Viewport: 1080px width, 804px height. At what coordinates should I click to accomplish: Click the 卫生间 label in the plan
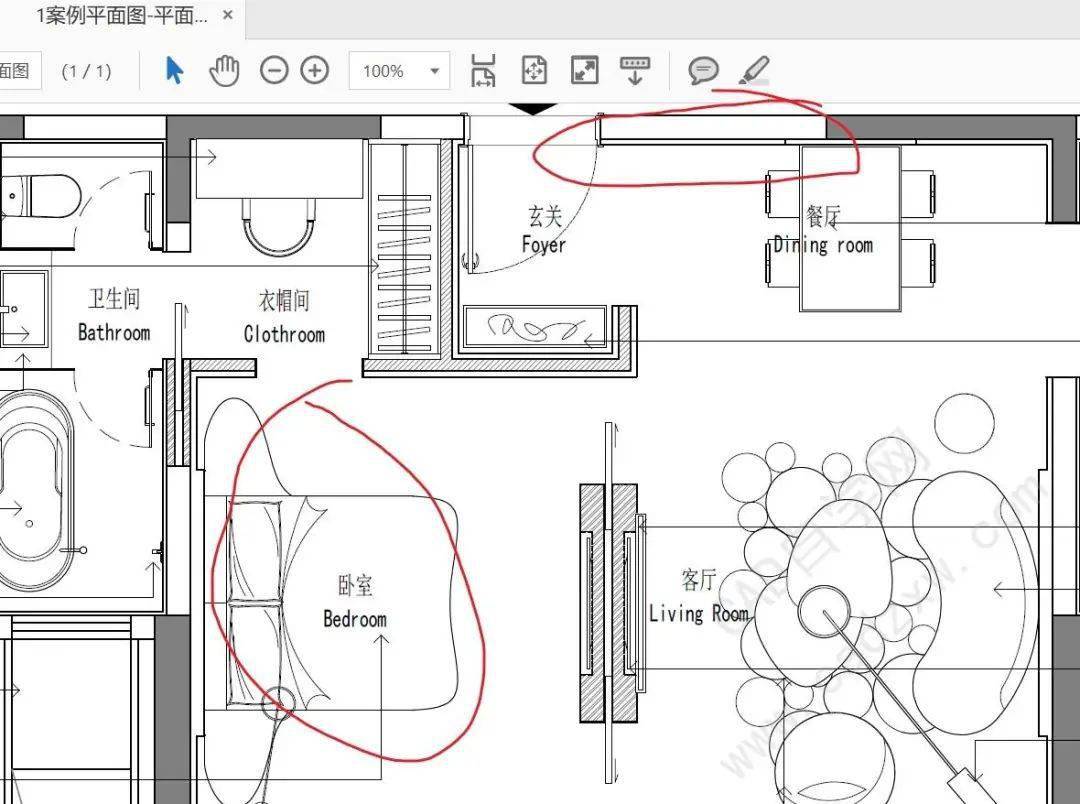coord(114,299)
